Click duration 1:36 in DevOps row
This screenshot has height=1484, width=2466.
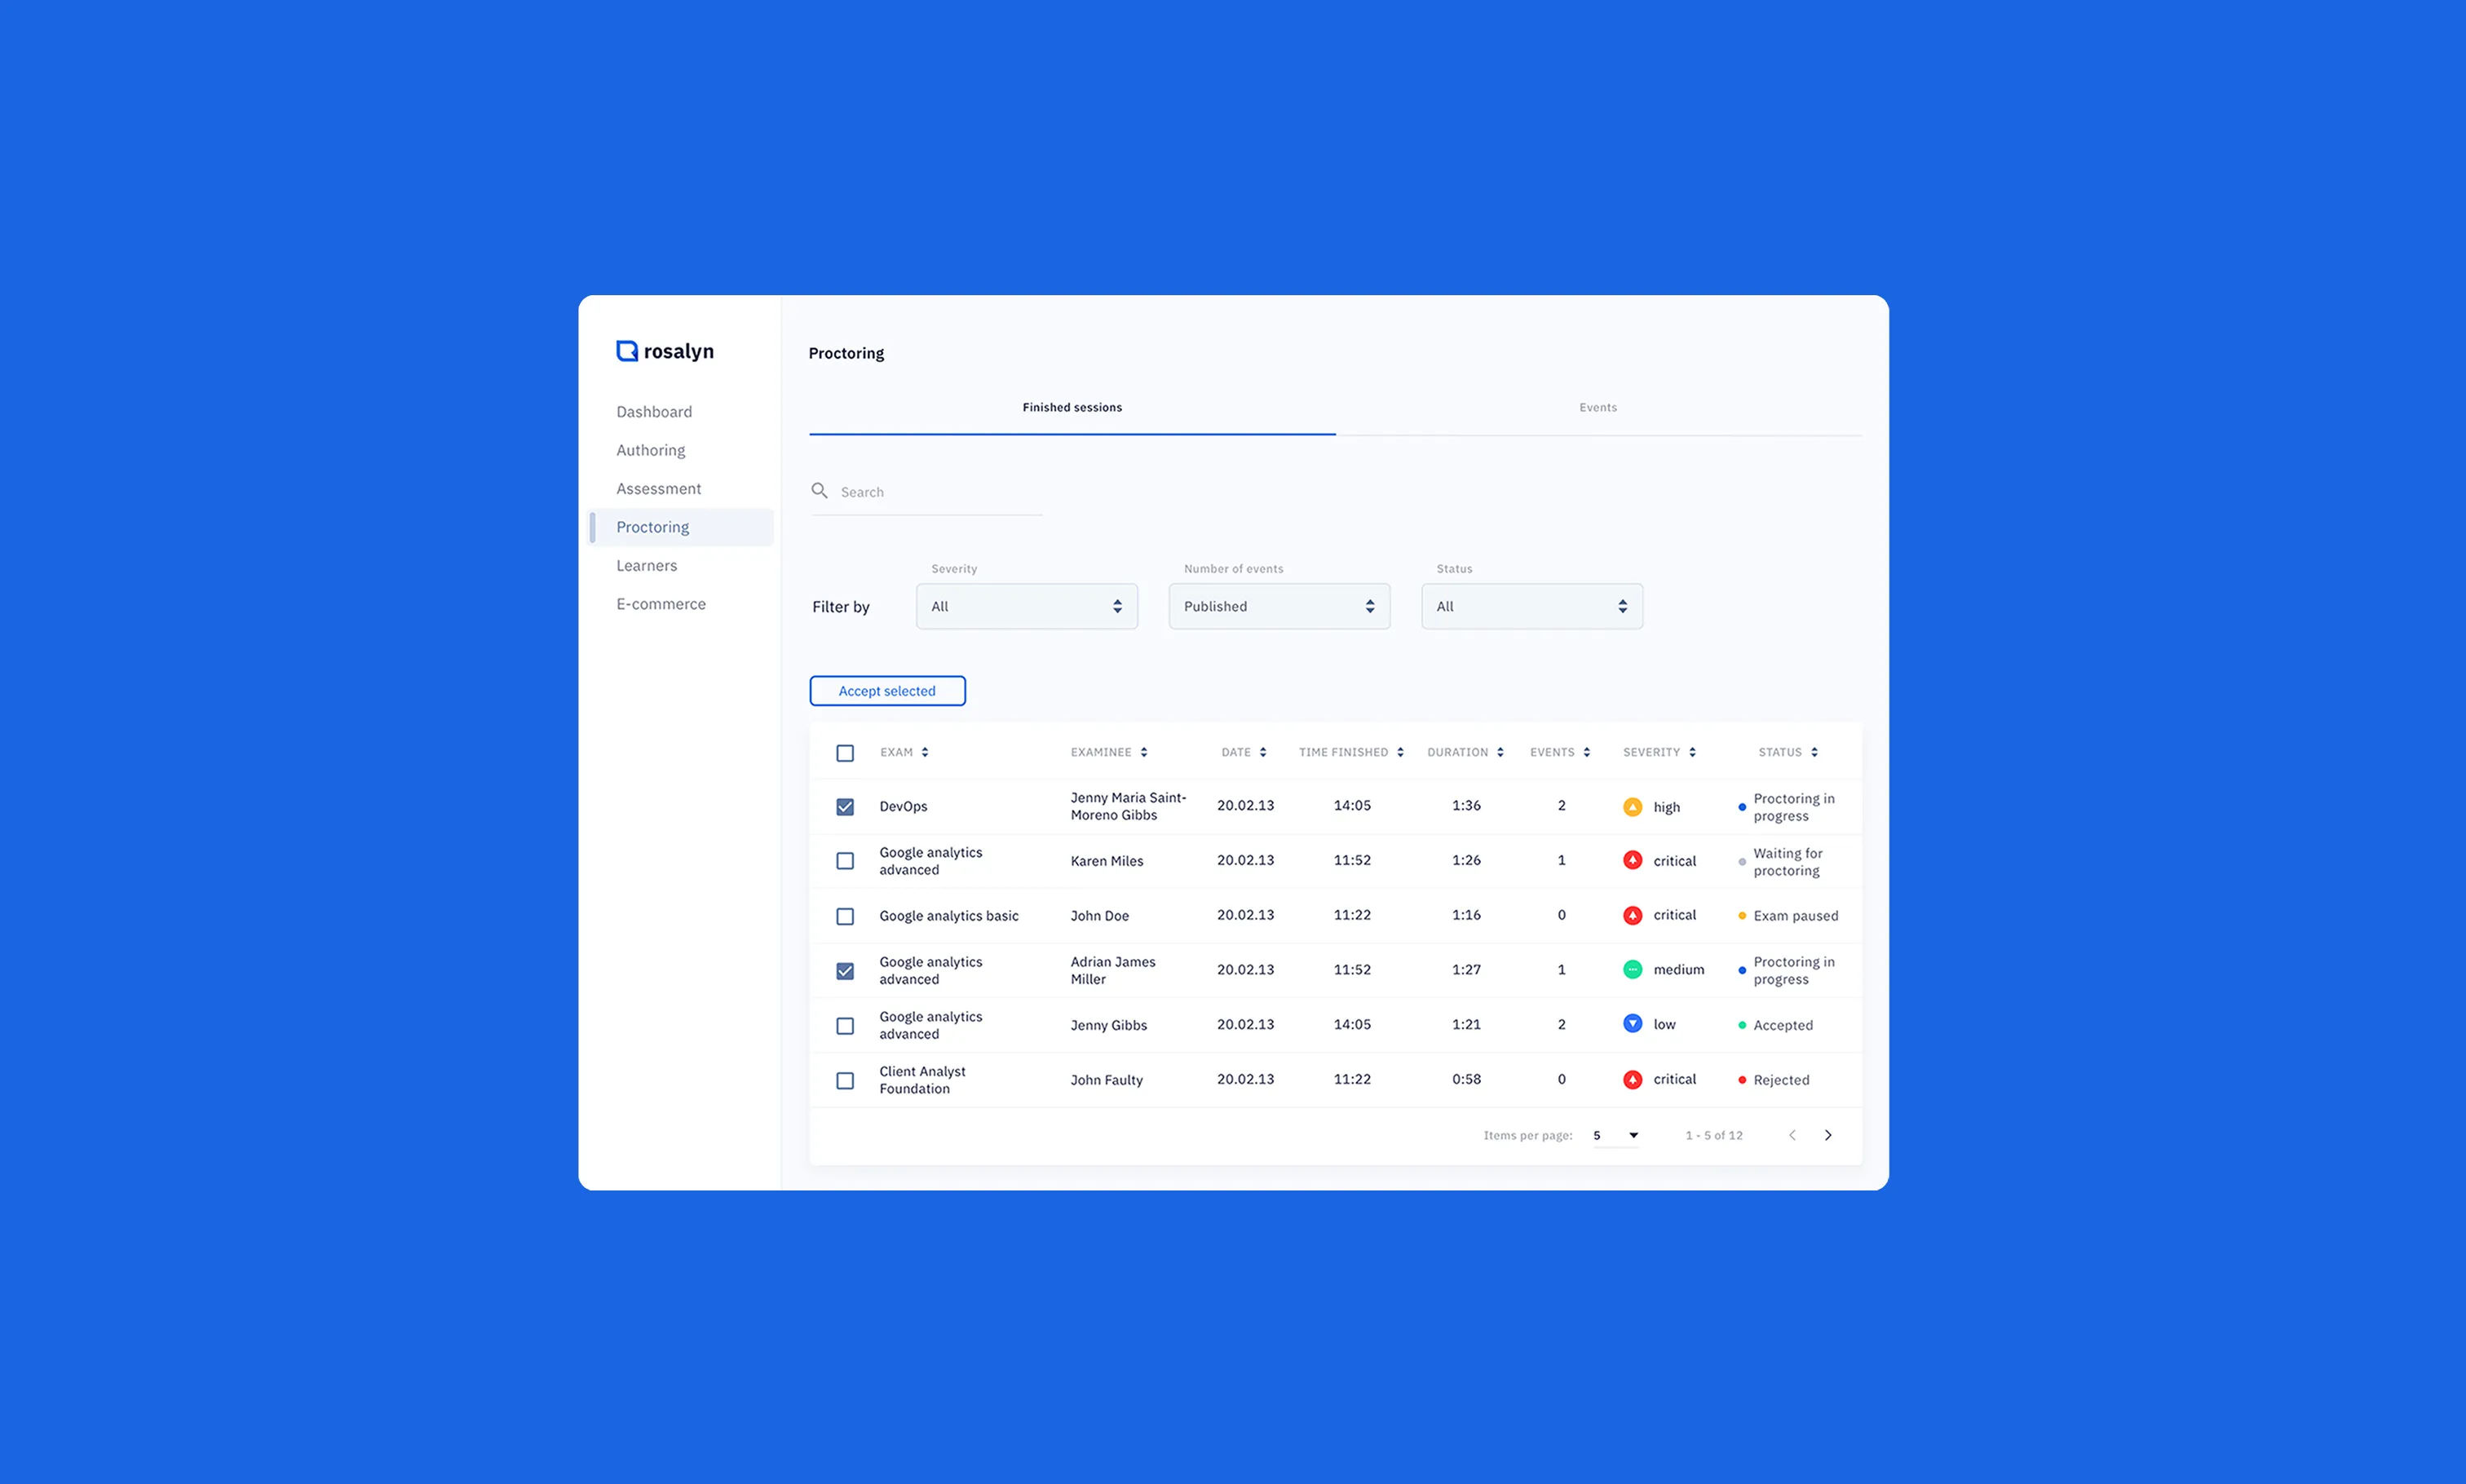1466,805
